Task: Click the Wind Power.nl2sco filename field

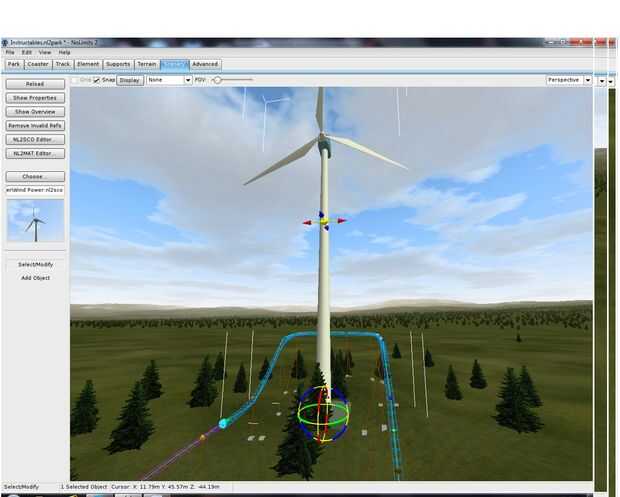Action: click(35, 190)
